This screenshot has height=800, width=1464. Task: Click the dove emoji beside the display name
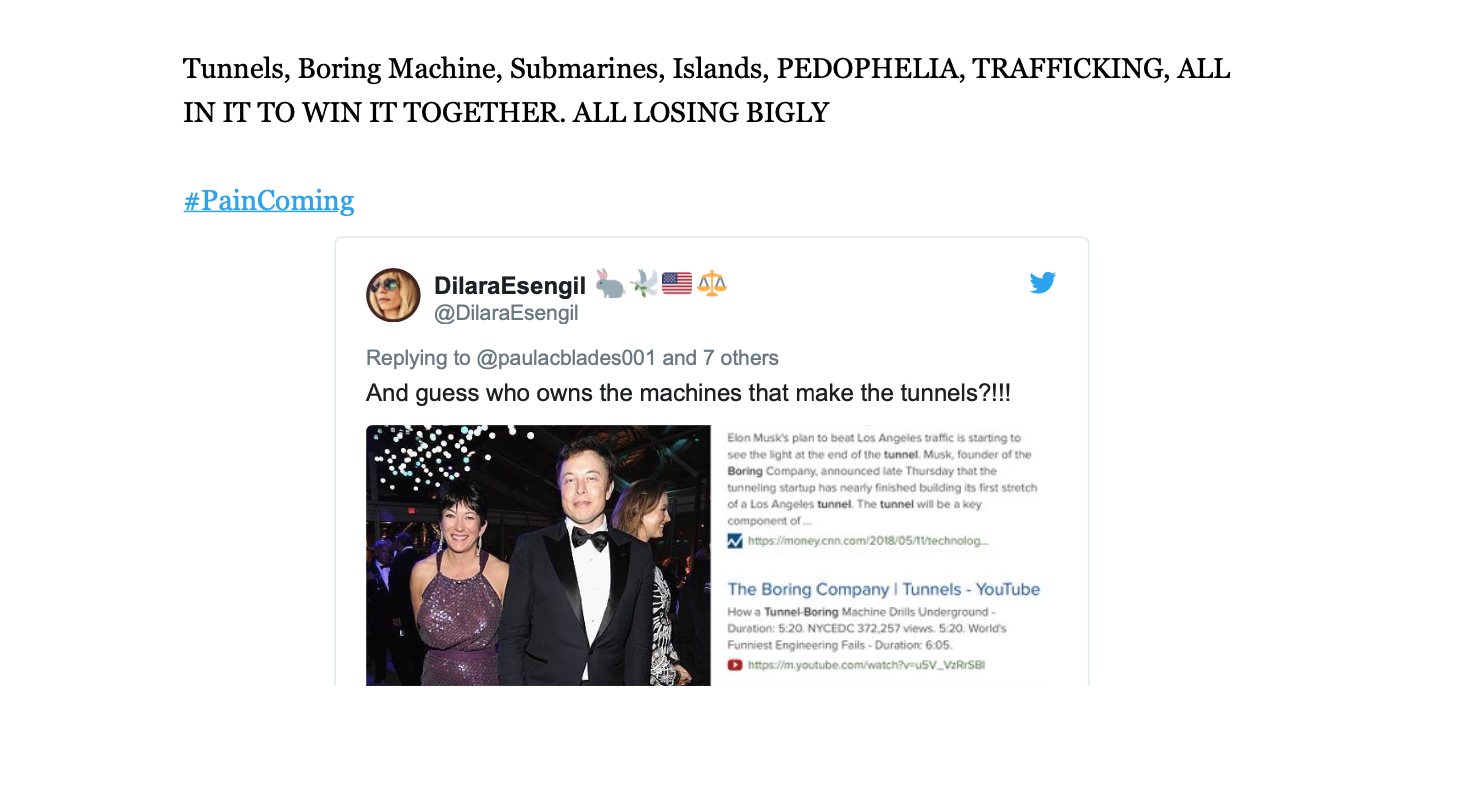[x=643, y=284]
